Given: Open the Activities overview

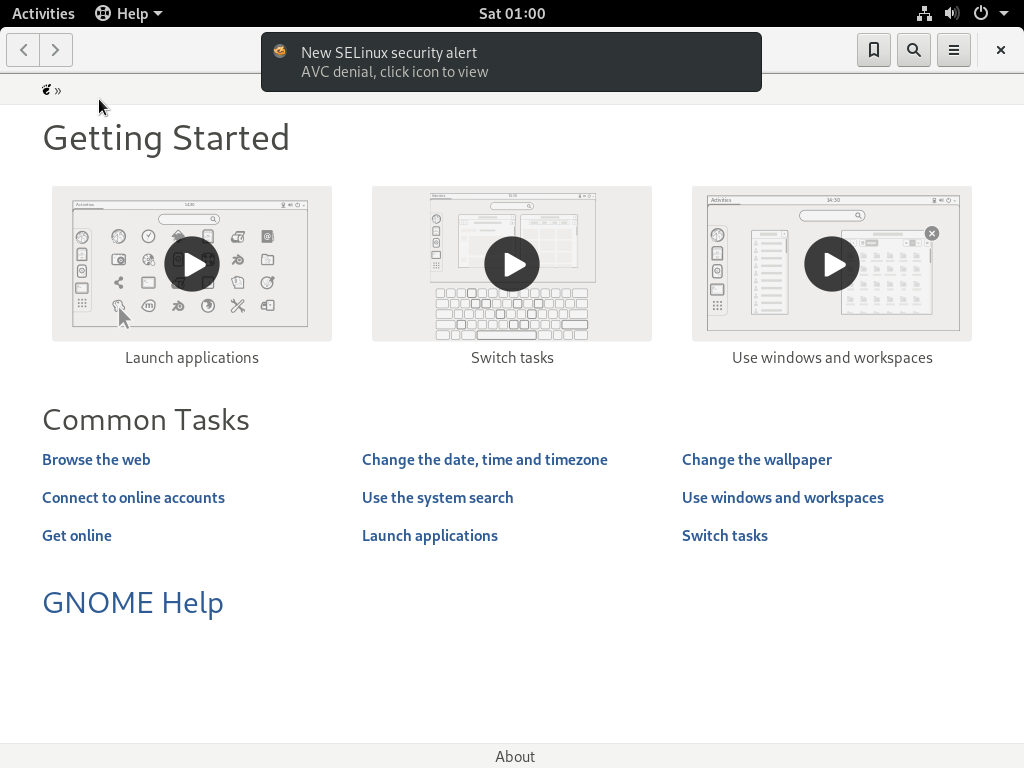Looking at the screenshot, I should pos(43,13).
